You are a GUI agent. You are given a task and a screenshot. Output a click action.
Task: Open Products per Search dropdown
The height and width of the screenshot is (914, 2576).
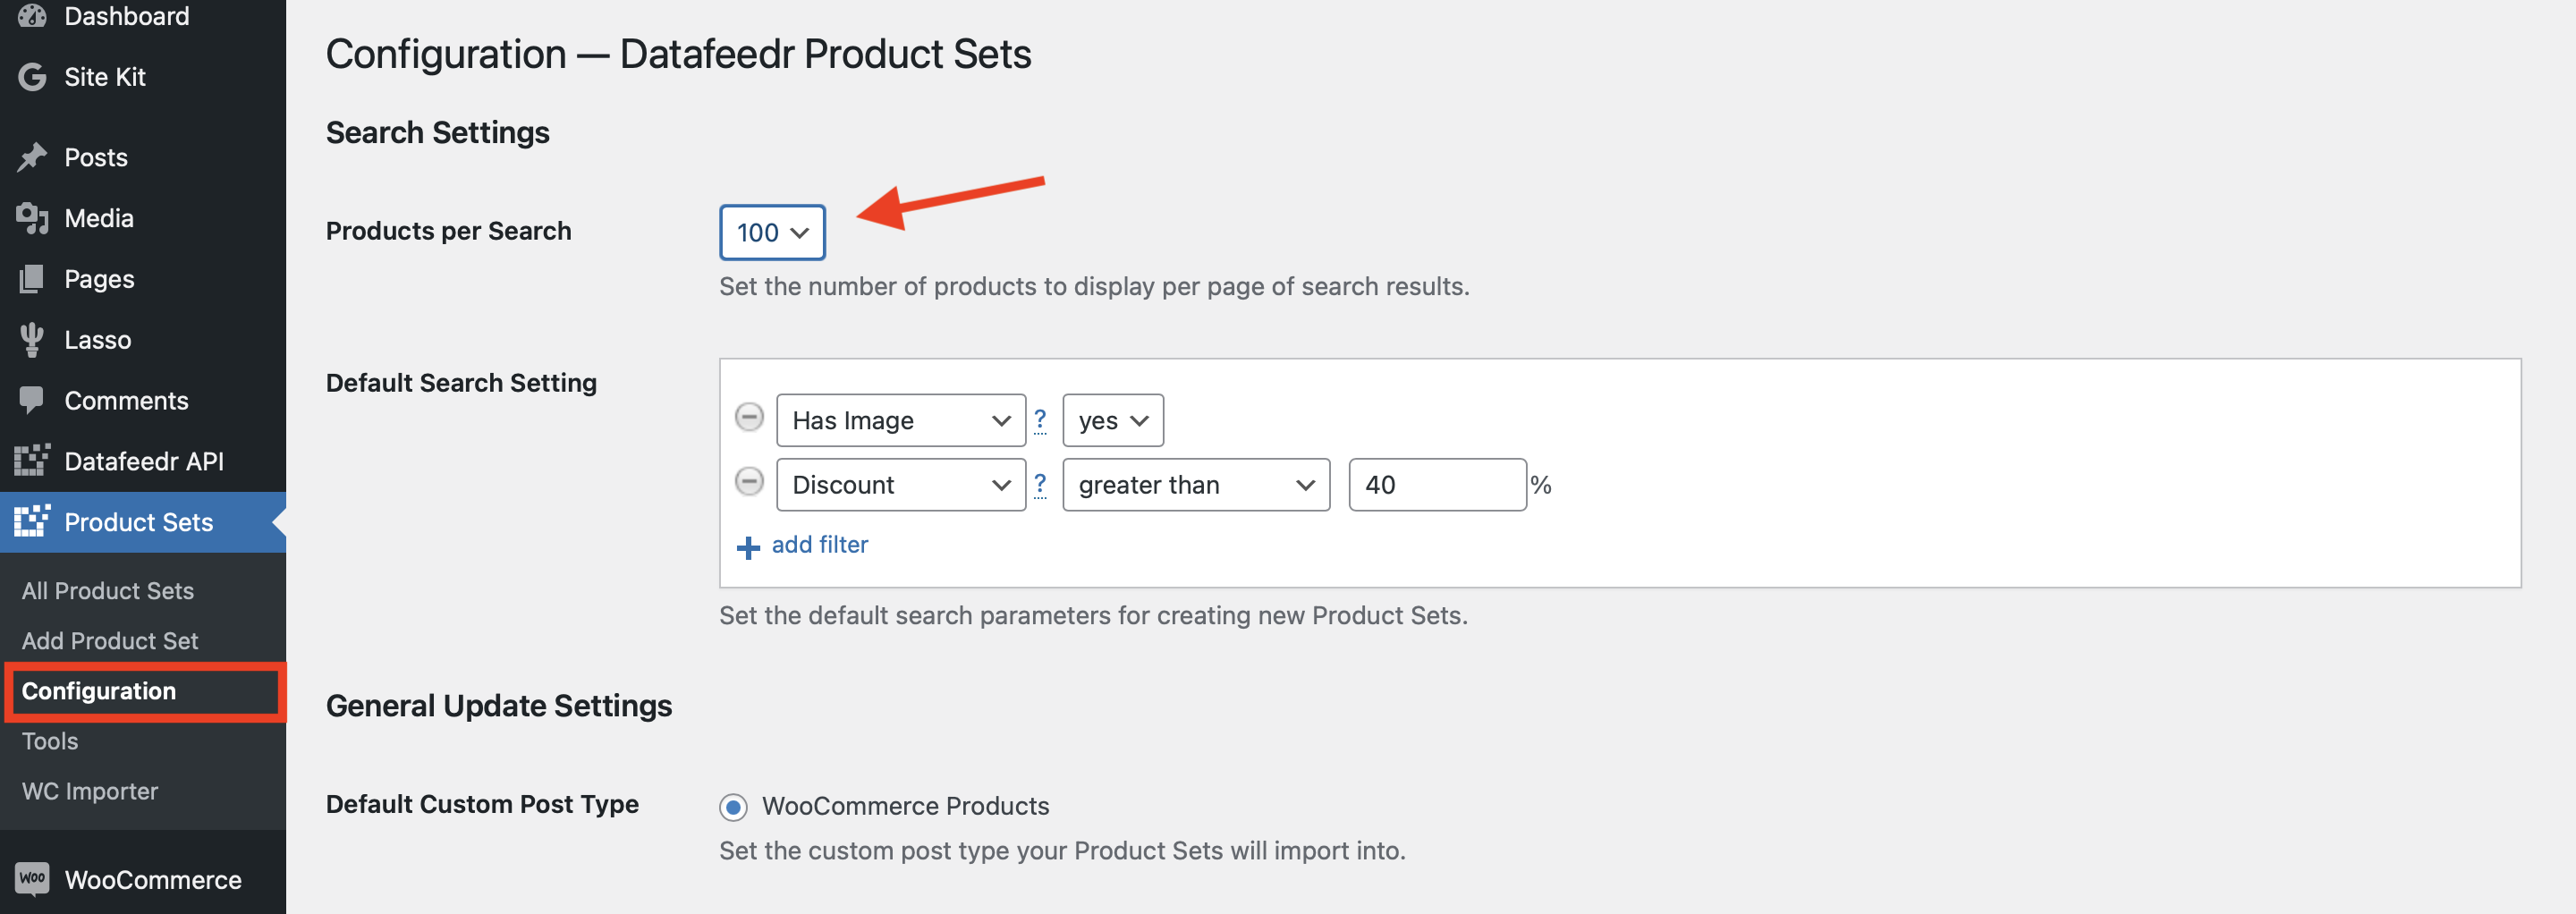point(772,232)
